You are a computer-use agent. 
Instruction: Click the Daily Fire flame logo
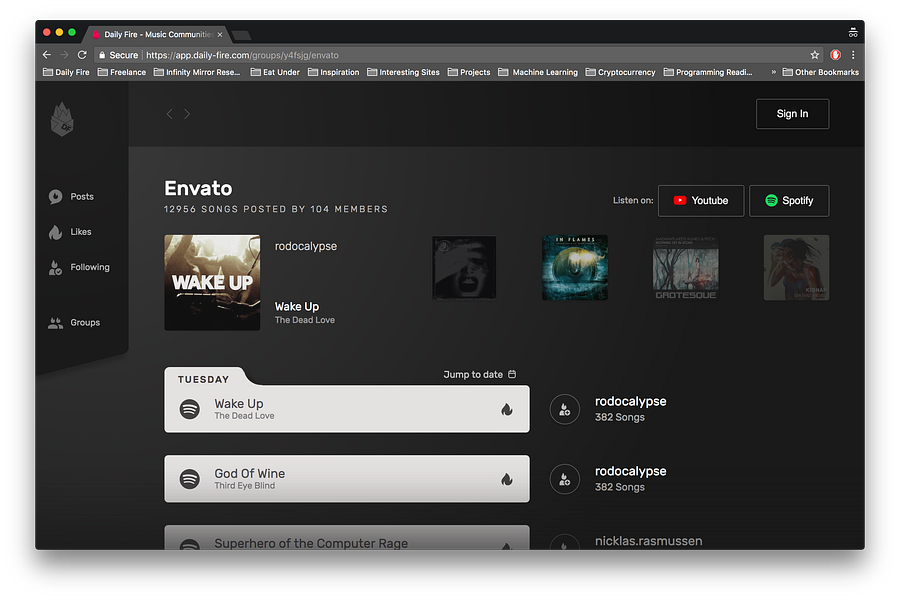pos(62,119)
